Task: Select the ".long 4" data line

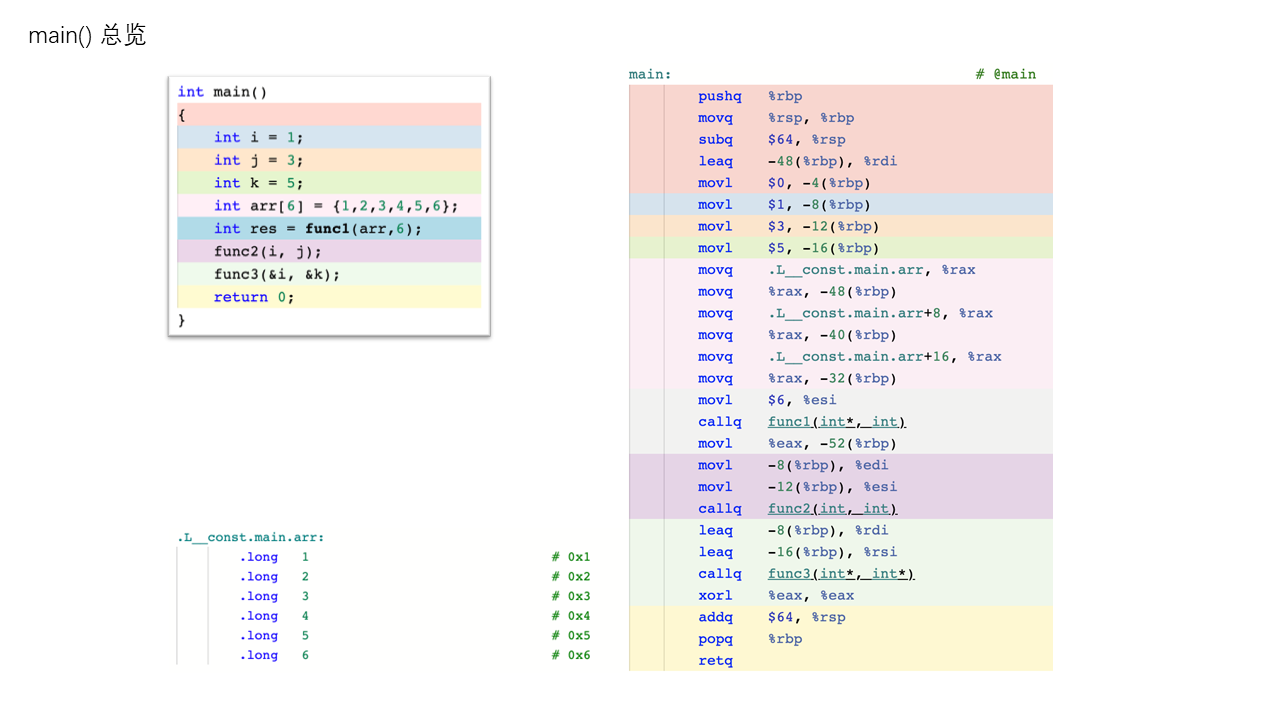Action: tap(274, 616)
